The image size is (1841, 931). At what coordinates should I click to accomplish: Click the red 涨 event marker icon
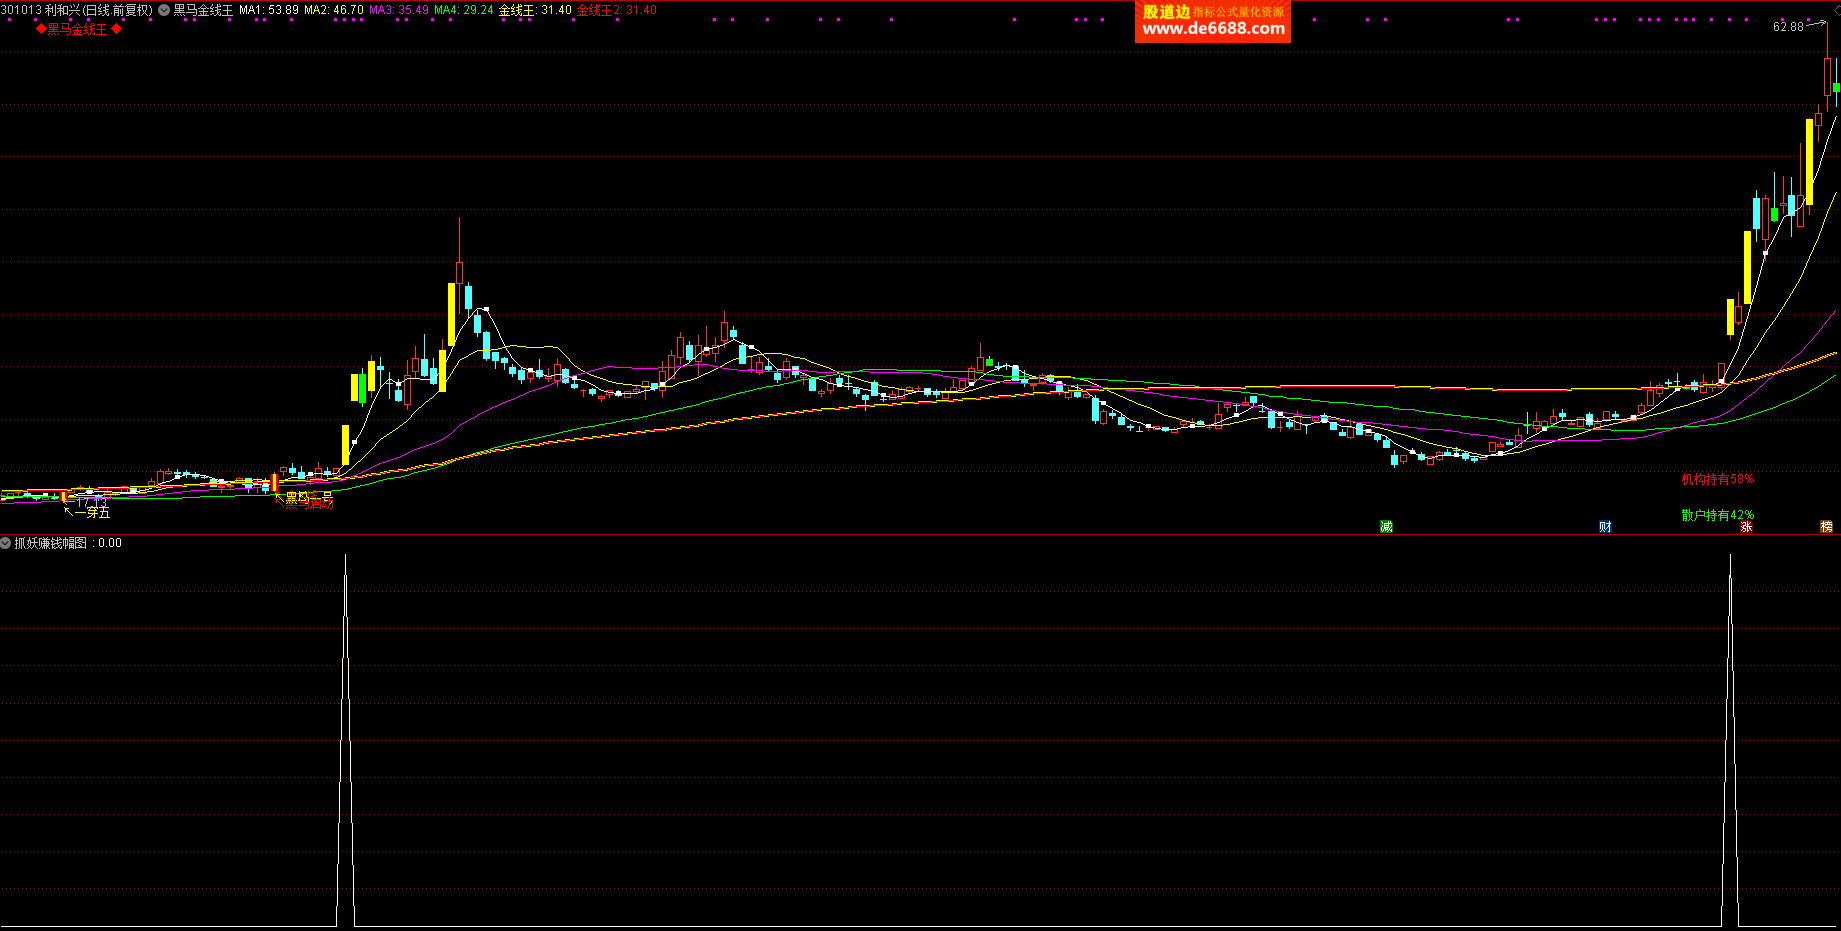click(1746, 527)
